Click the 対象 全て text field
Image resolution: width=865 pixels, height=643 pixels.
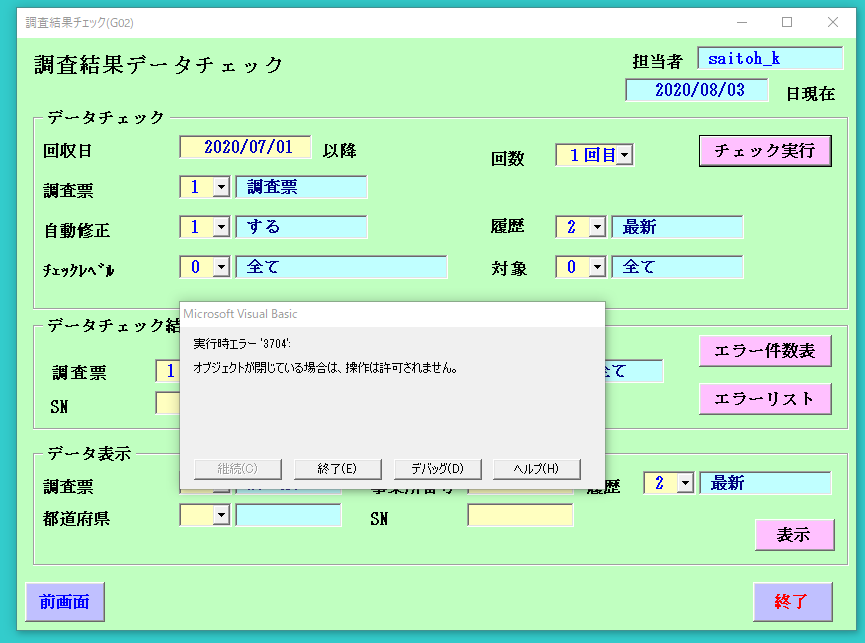pos(677,267)
